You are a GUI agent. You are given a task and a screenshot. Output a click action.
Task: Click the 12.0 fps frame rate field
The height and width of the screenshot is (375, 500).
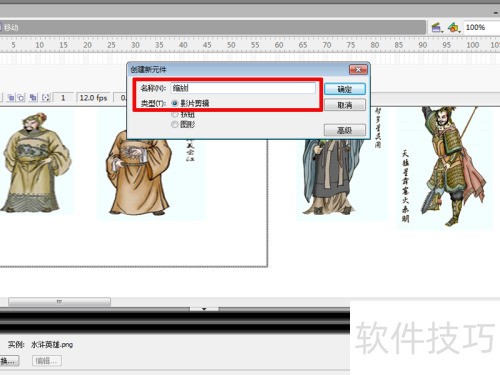point(93,98)
